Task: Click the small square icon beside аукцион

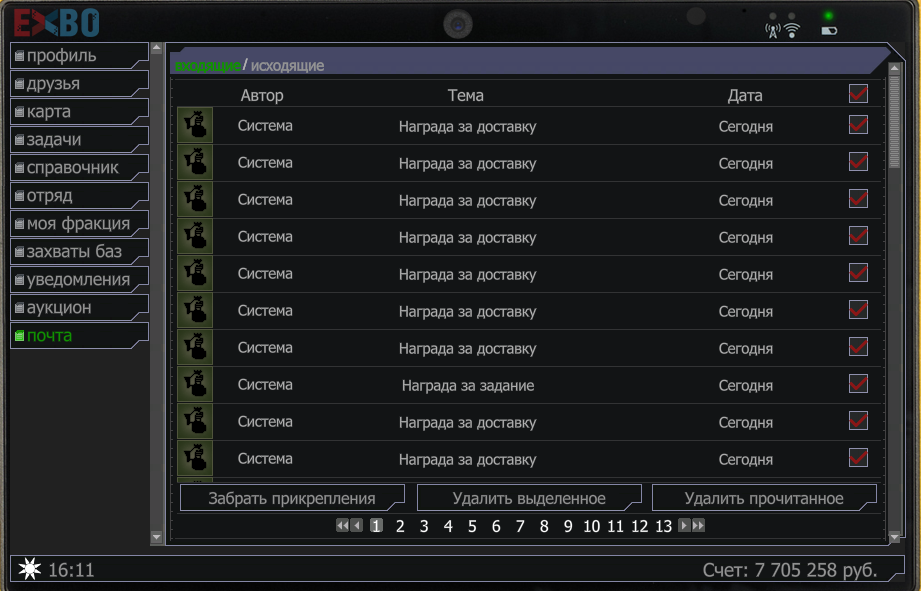Action: (19, 308)
